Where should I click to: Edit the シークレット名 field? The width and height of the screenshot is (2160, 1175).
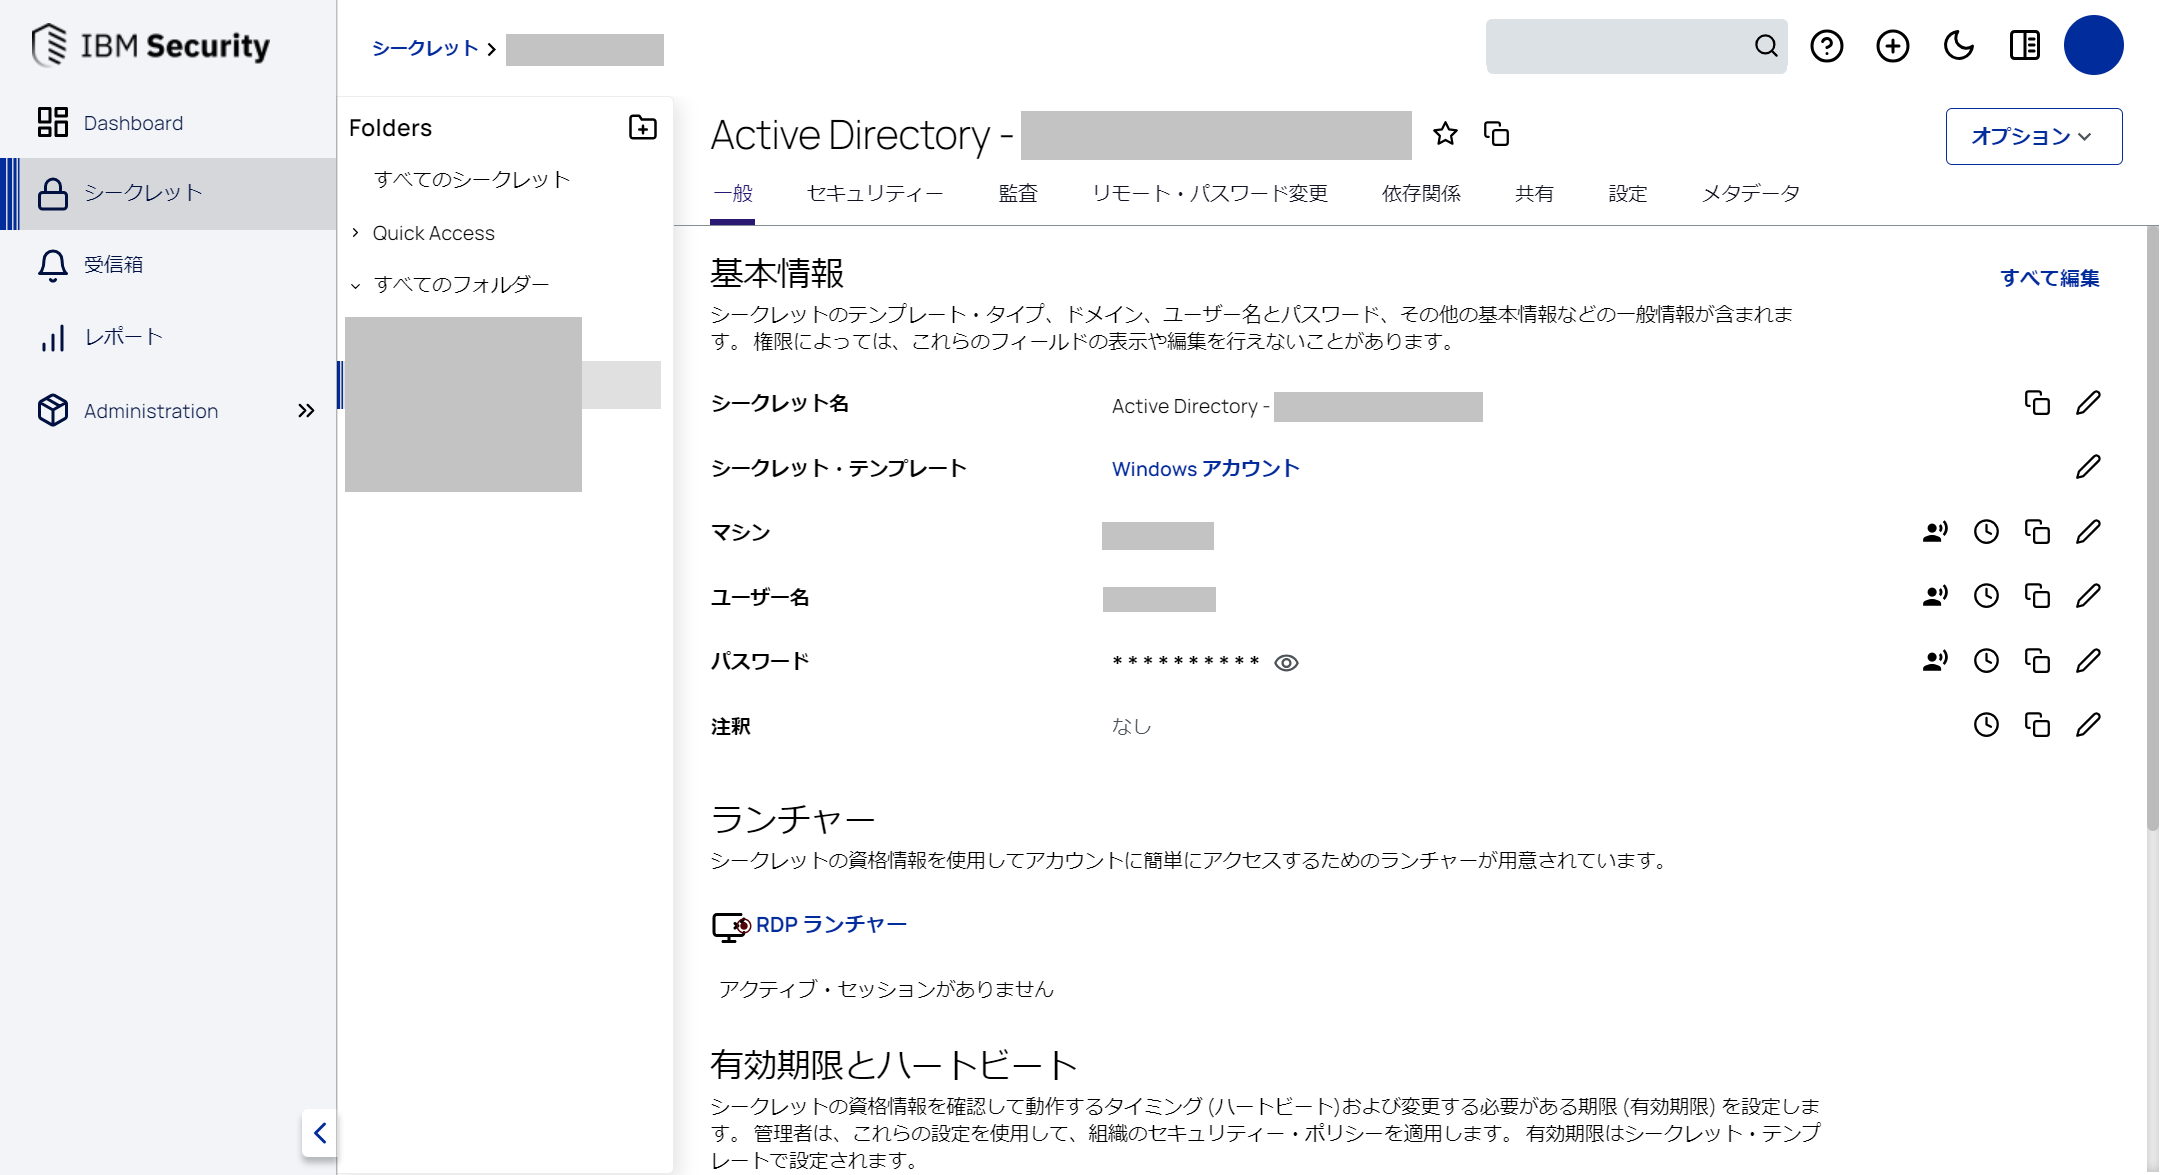pyautogui.click(x=2088, y=403)
